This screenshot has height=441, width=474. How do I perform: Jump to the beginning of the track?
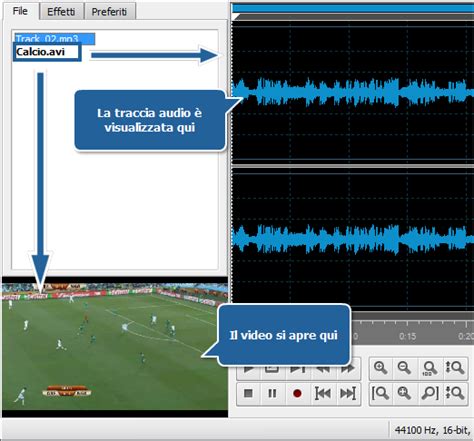click(323, 394)
